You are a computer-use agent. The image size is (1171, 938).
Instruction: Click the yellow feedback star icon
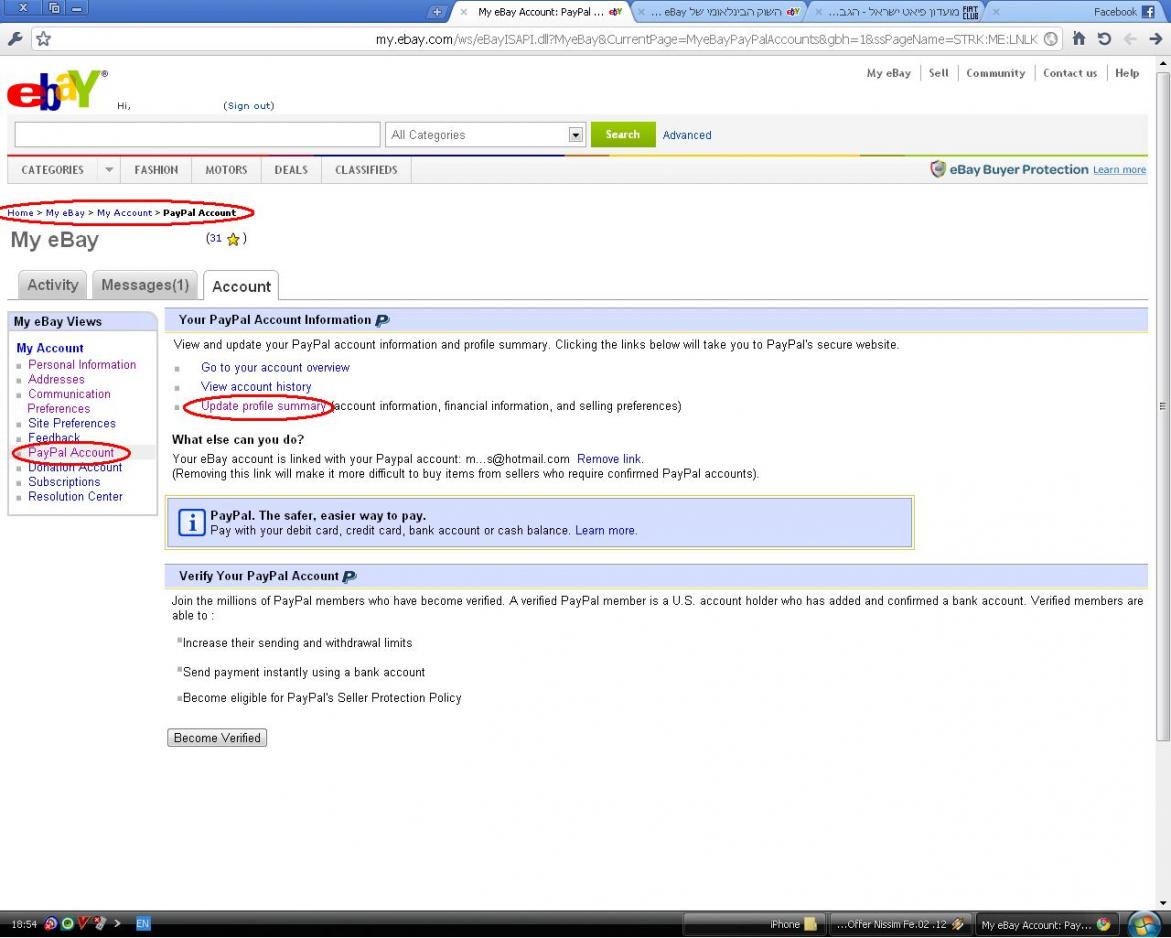pos(233,239)
